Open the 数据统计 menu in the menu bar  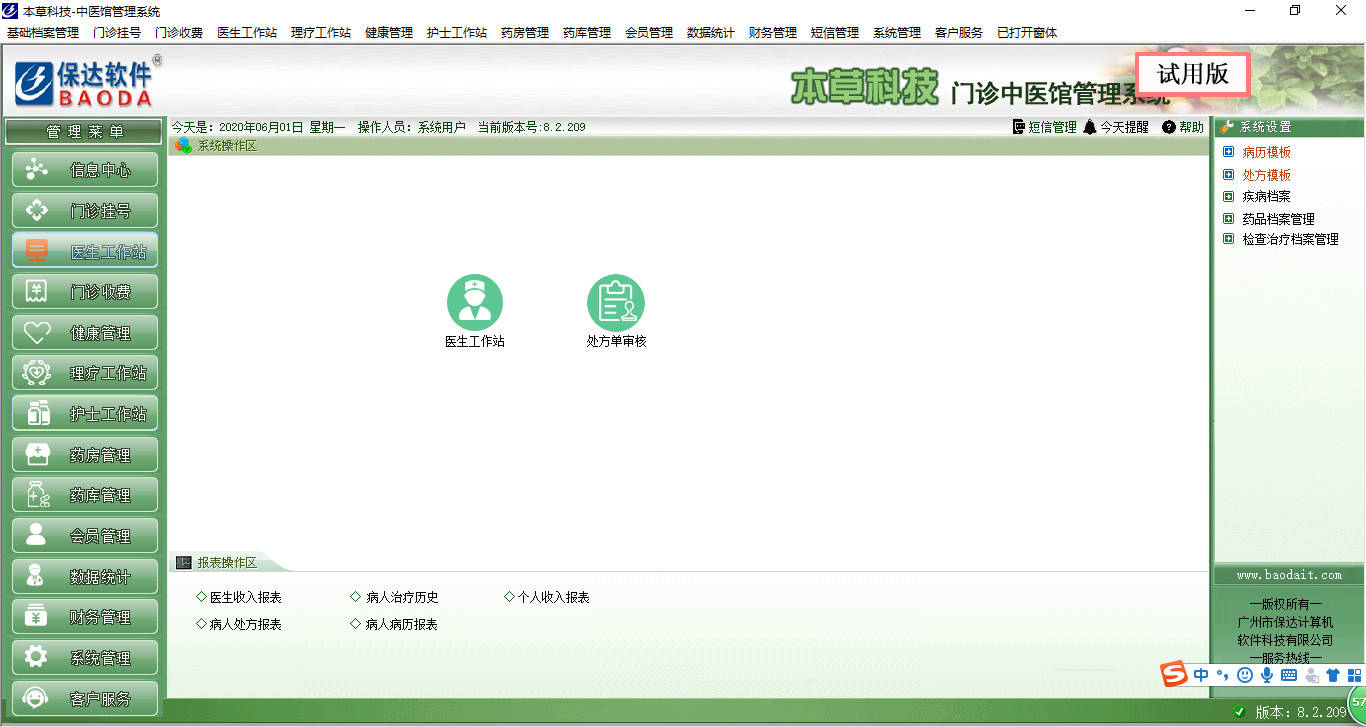pyautogui.click(x=711, y=32)
